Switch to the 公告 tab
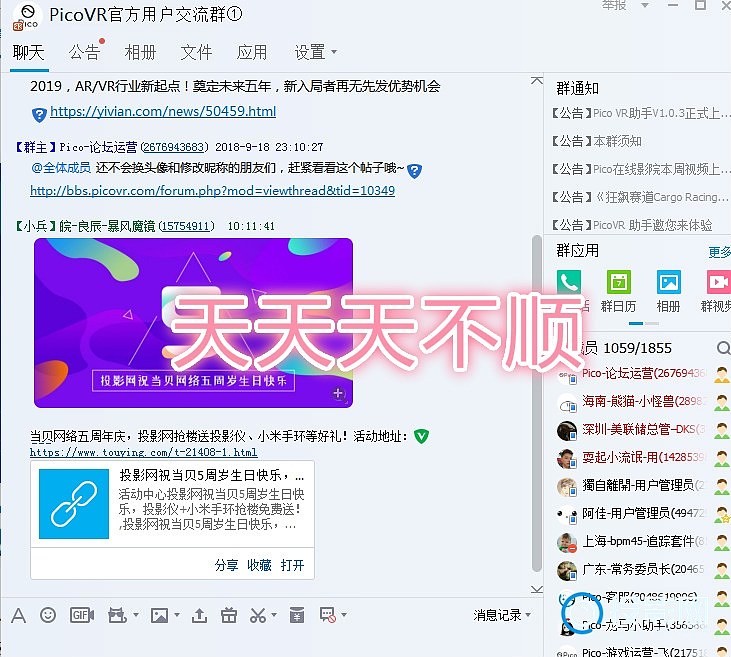731x657 pixels. [x=84, y=52]
